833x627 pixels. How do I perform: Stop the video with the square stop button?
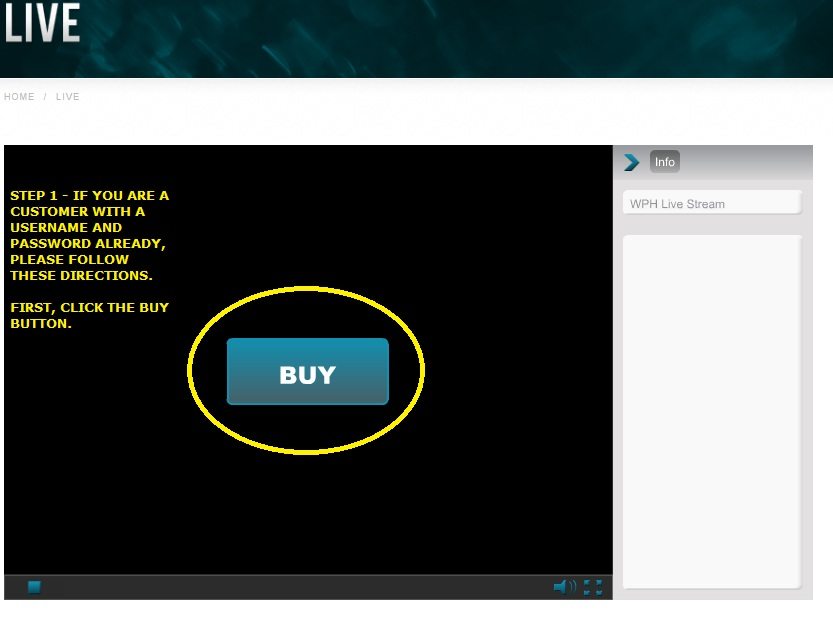click(35, 587)
